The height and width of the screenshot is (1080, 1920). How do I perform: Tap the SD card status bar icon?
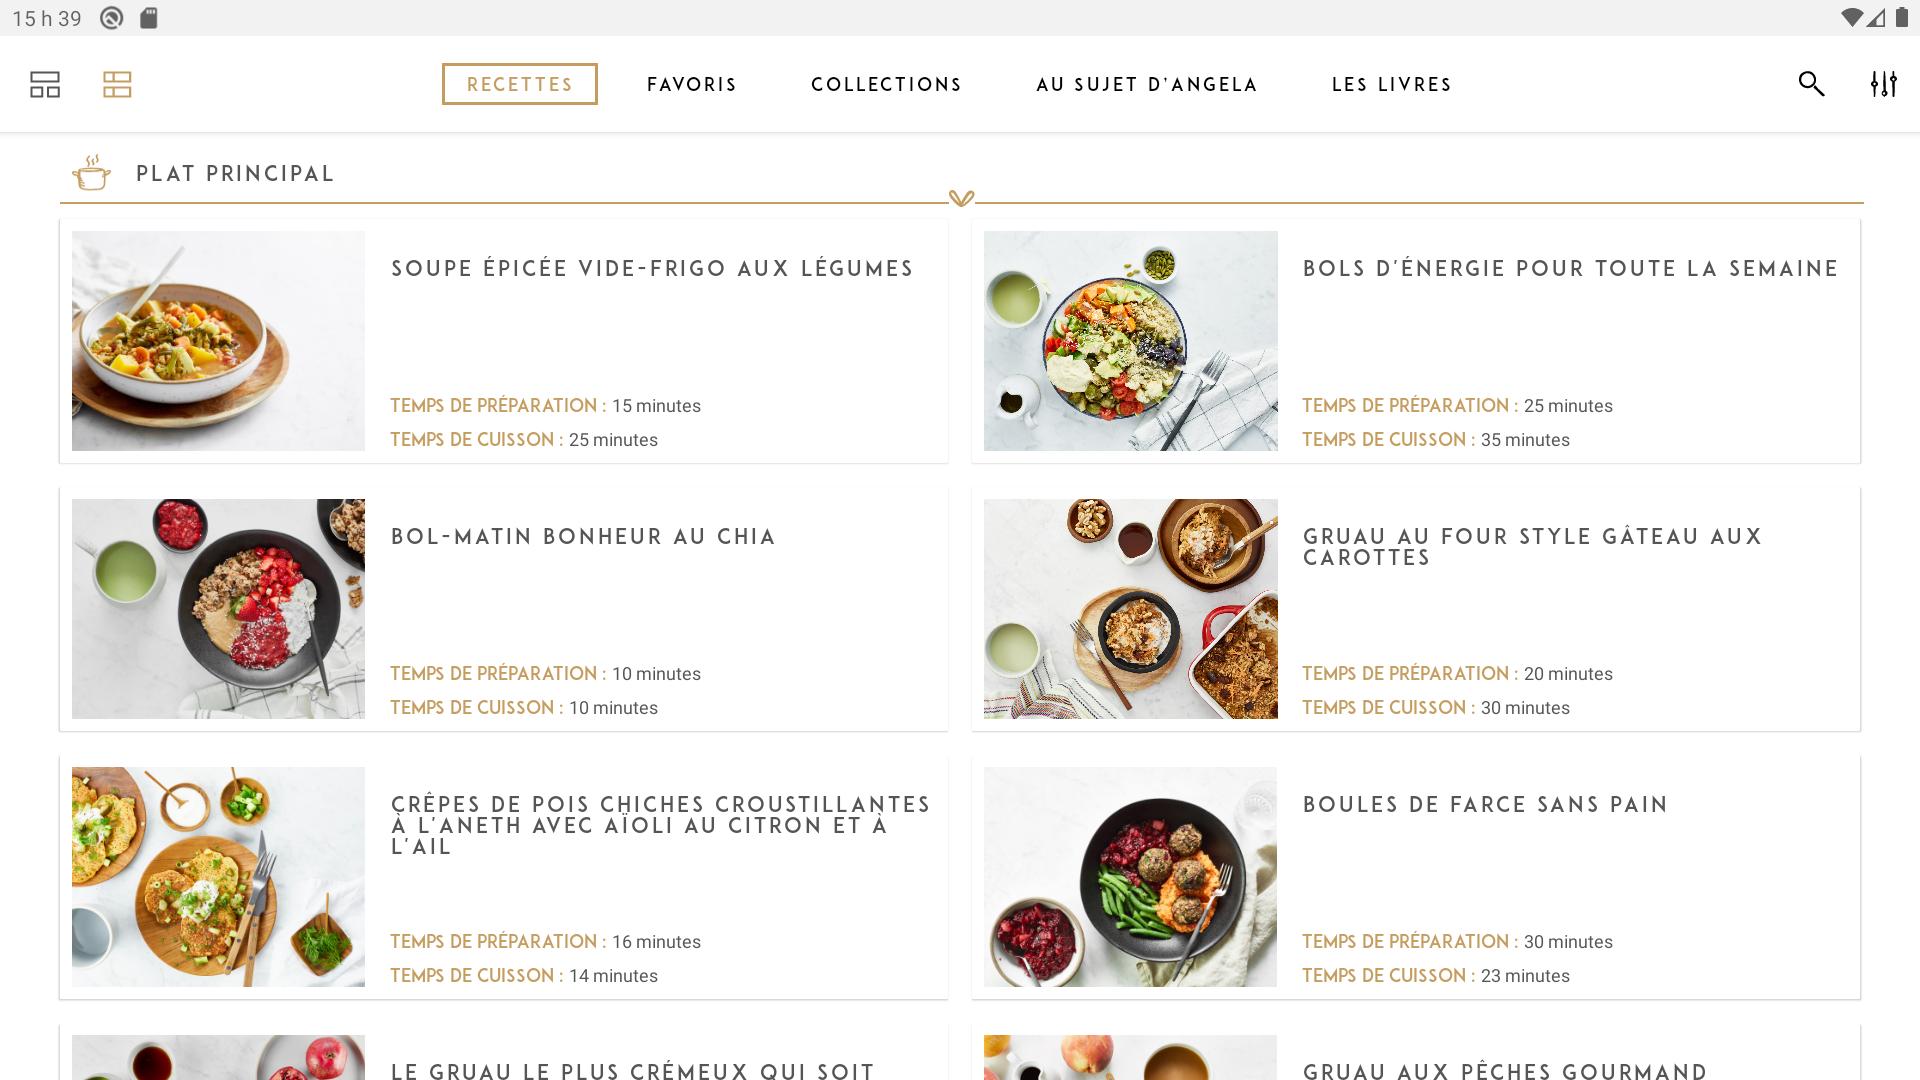coord(149,18)
